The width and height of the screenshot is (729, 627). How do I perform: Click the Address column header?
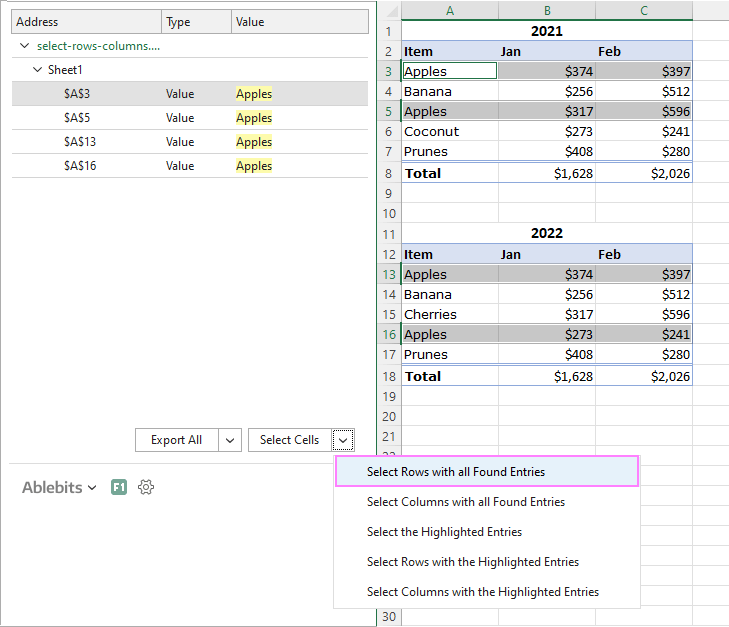click(86, 22)
